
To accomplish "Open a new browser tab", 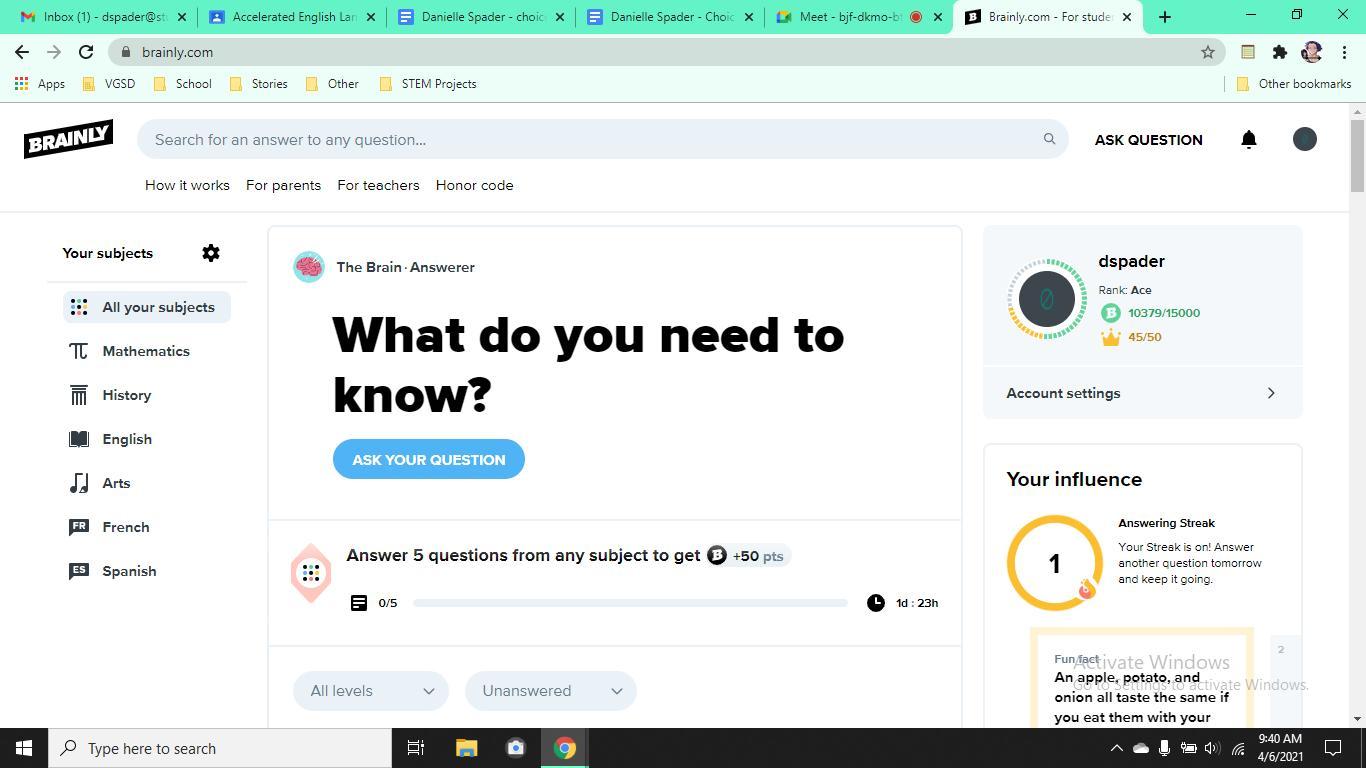I will tap(1165, 17).
